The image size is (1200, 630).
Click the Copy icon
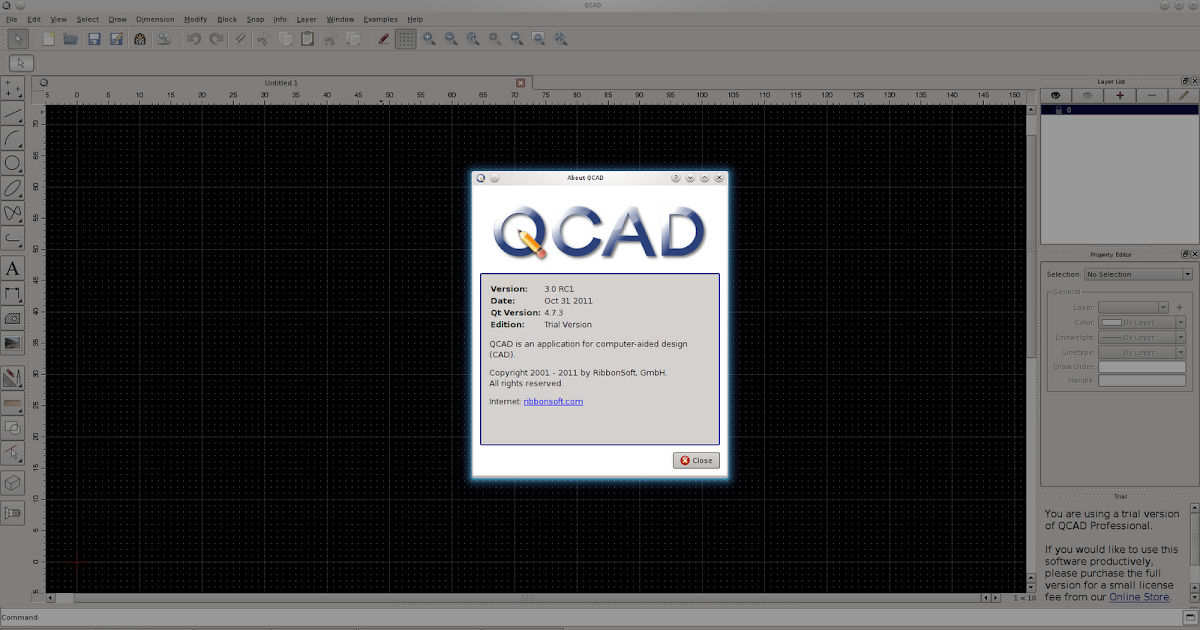285,39
